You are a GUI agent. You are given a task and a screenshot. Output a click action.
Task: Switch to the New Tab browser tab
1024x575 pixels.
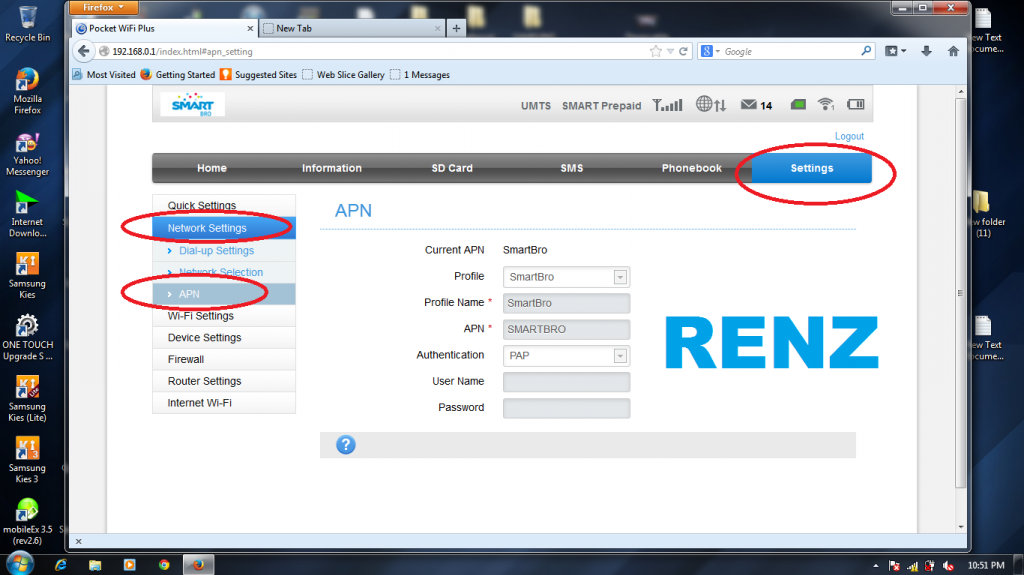coord(352,28)
